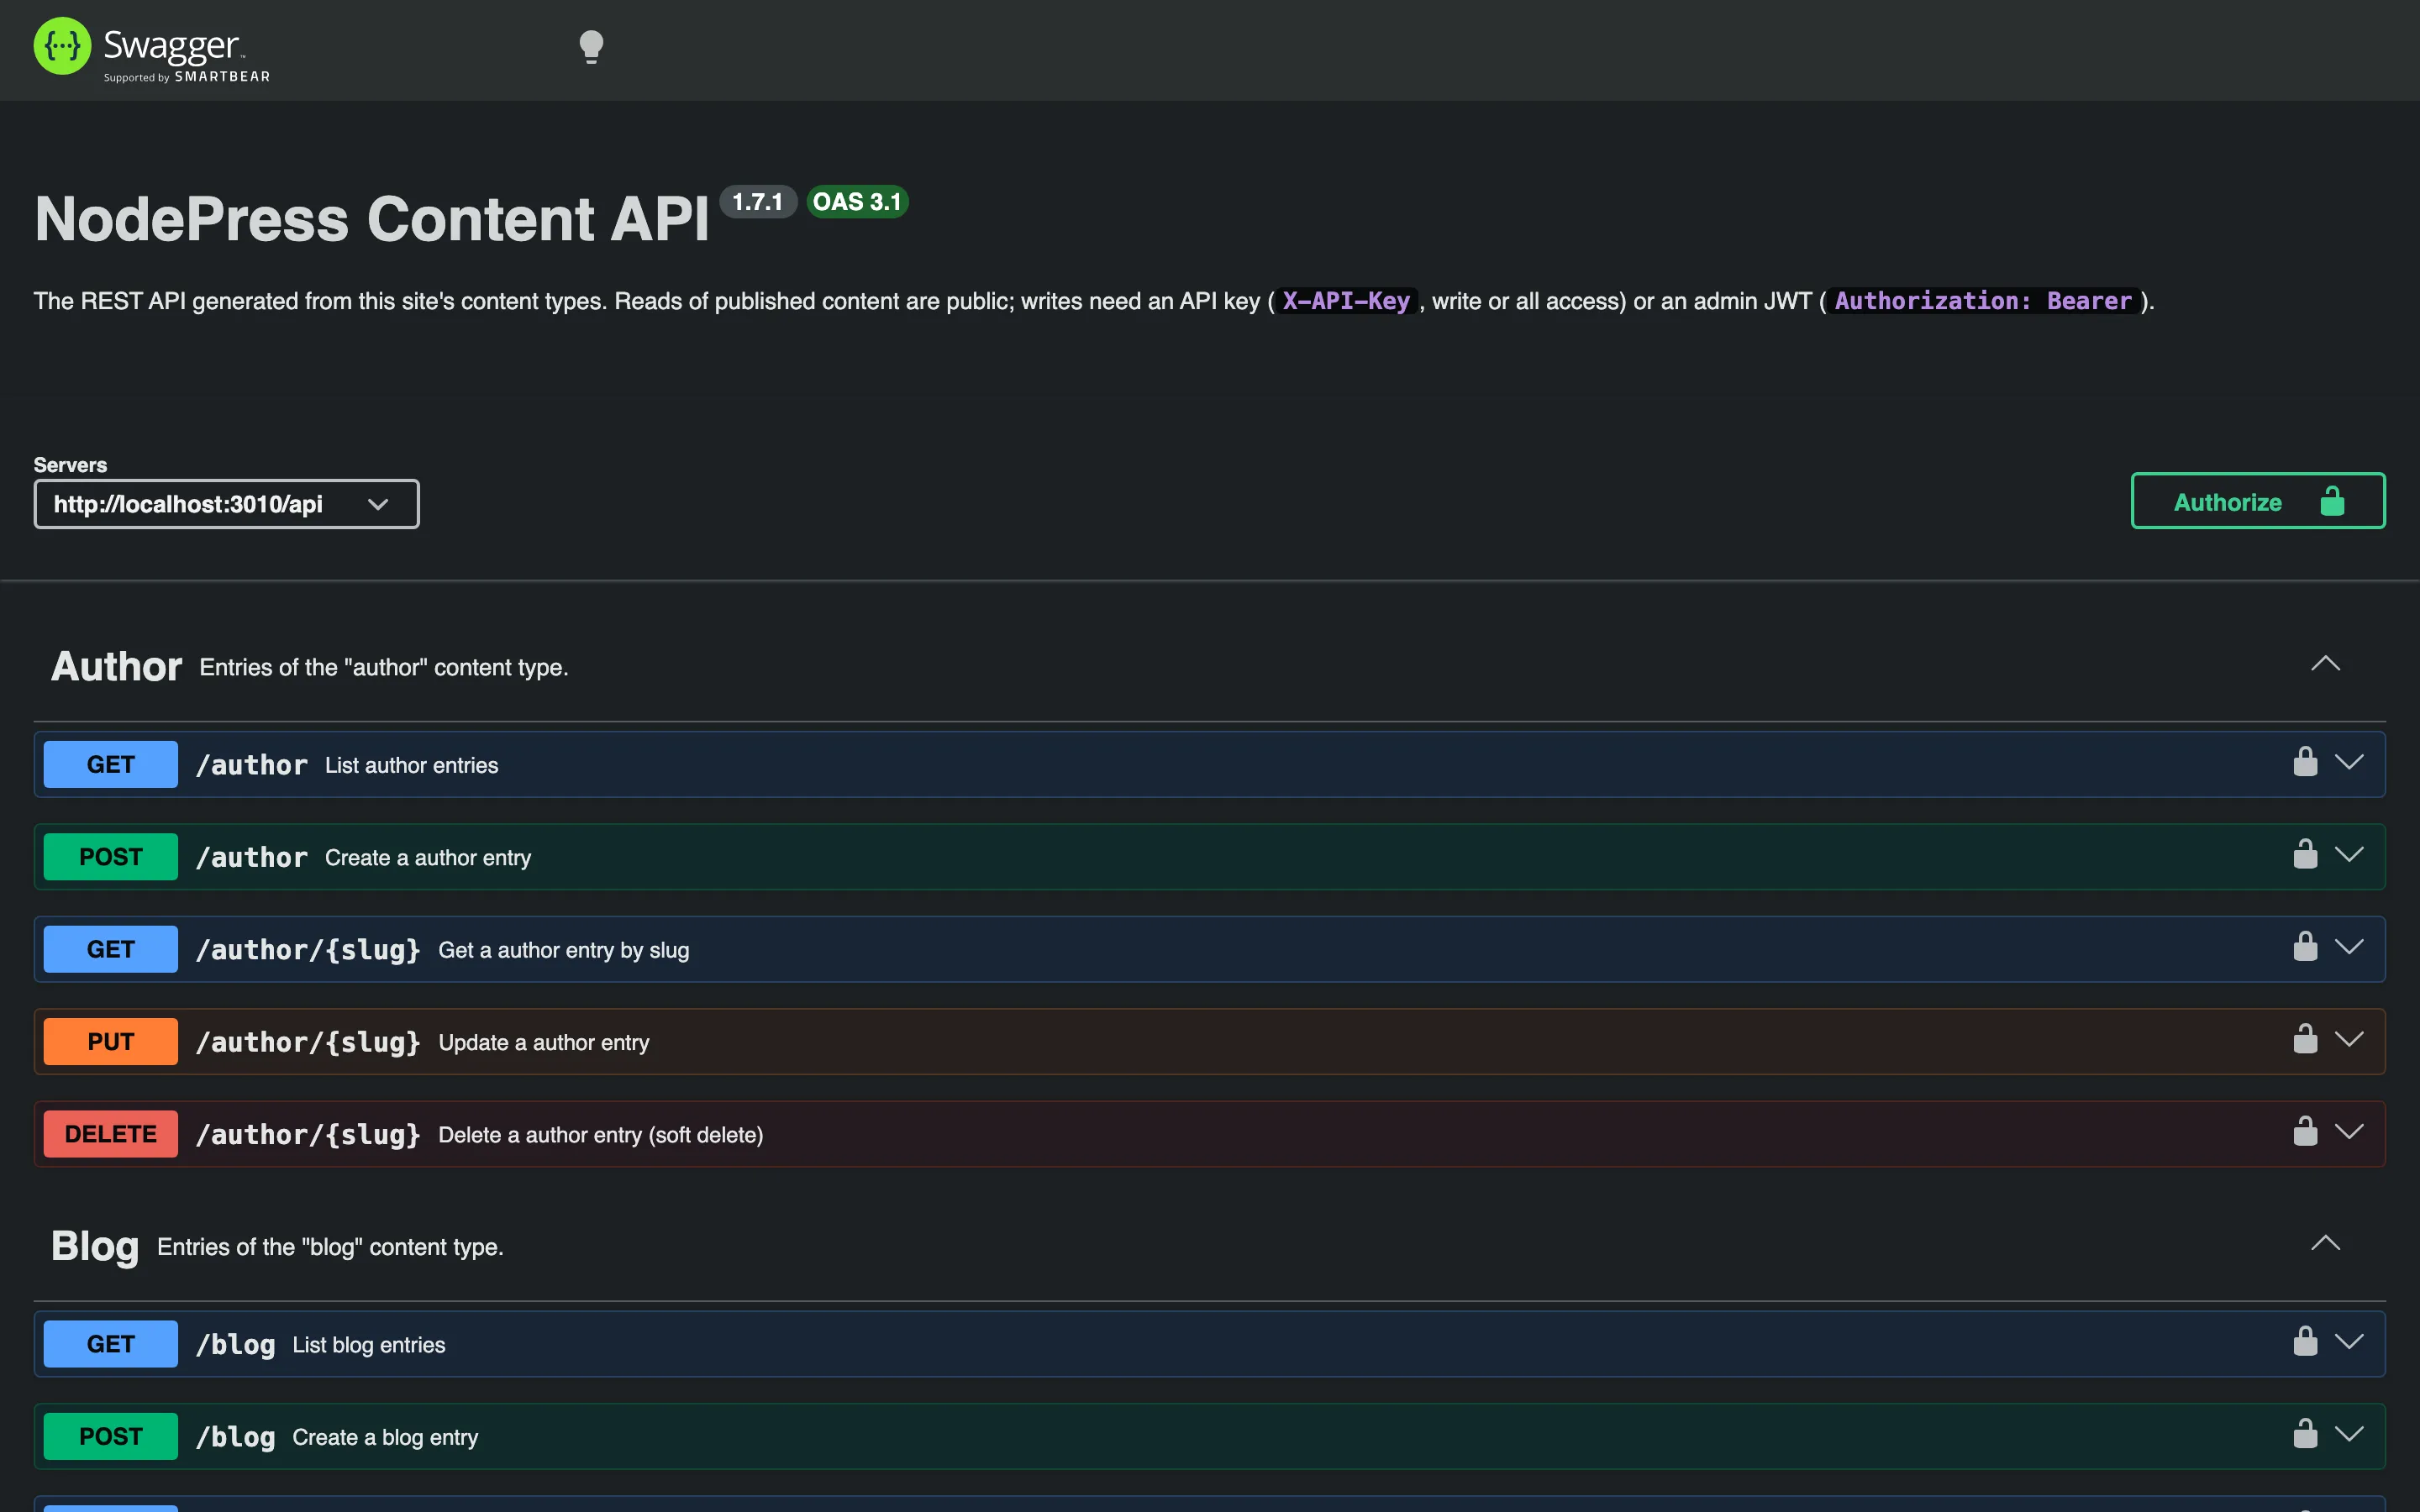
Task: Click lock icon on DELETE /author/{slug} row
Action: (2305, 1132)
